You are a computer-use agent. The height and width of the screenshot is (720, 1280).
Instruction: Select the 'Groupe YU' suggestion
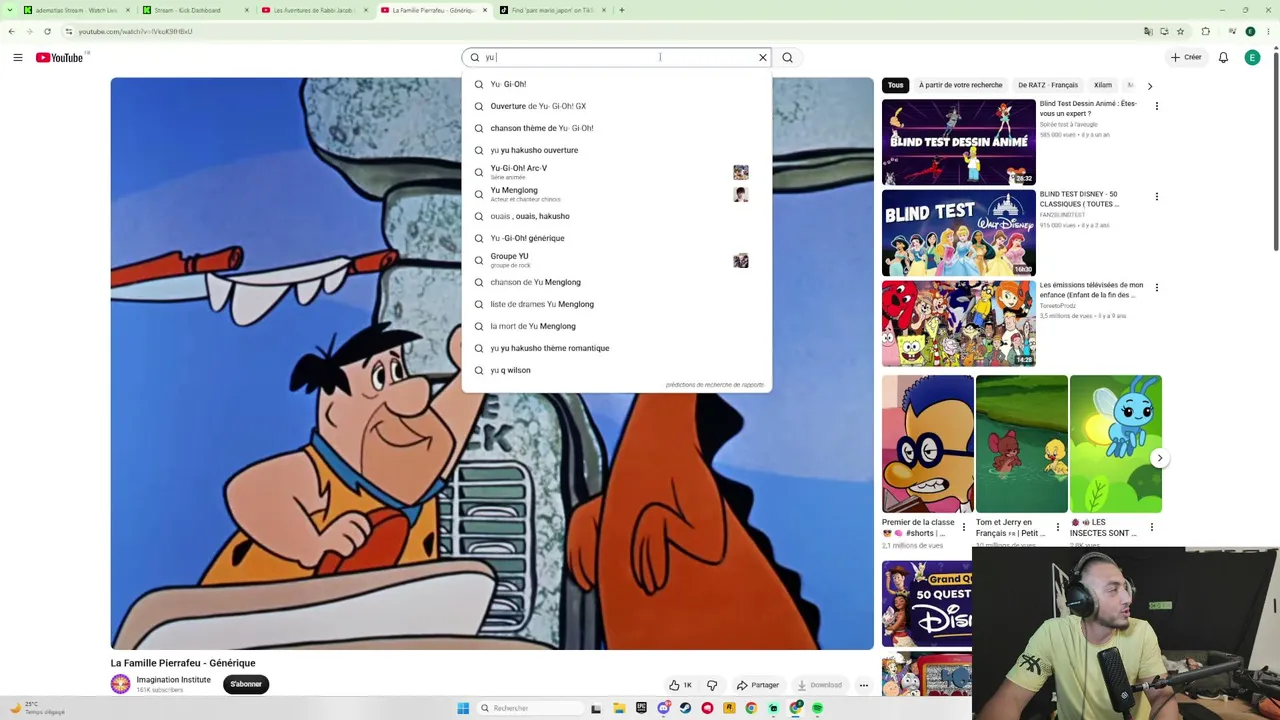[x=617, y=260]
